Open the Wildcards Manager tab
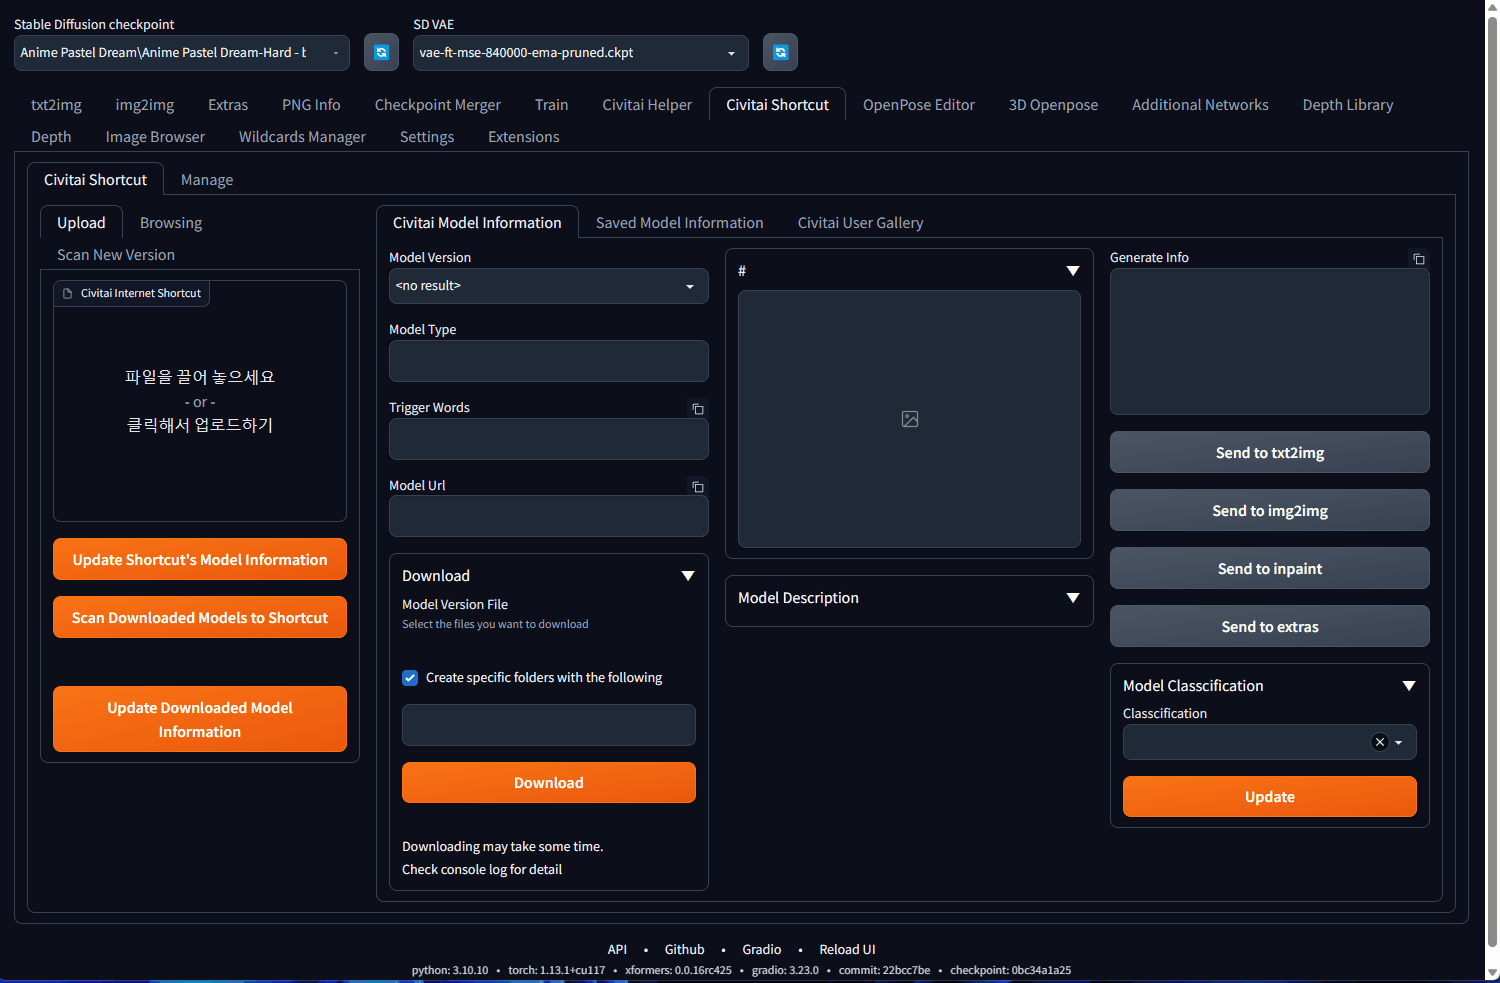1500x983 pixels. (302, 137)
